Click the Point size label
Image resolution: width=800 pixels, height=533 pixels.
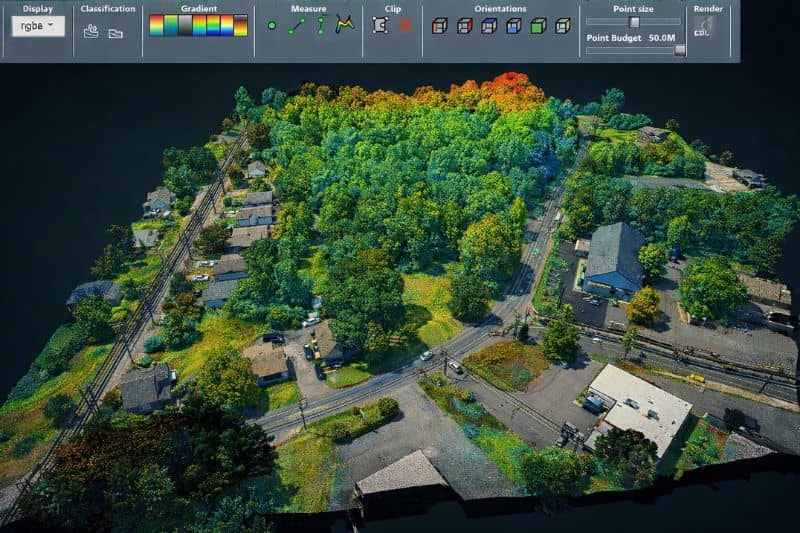(633, 9)
